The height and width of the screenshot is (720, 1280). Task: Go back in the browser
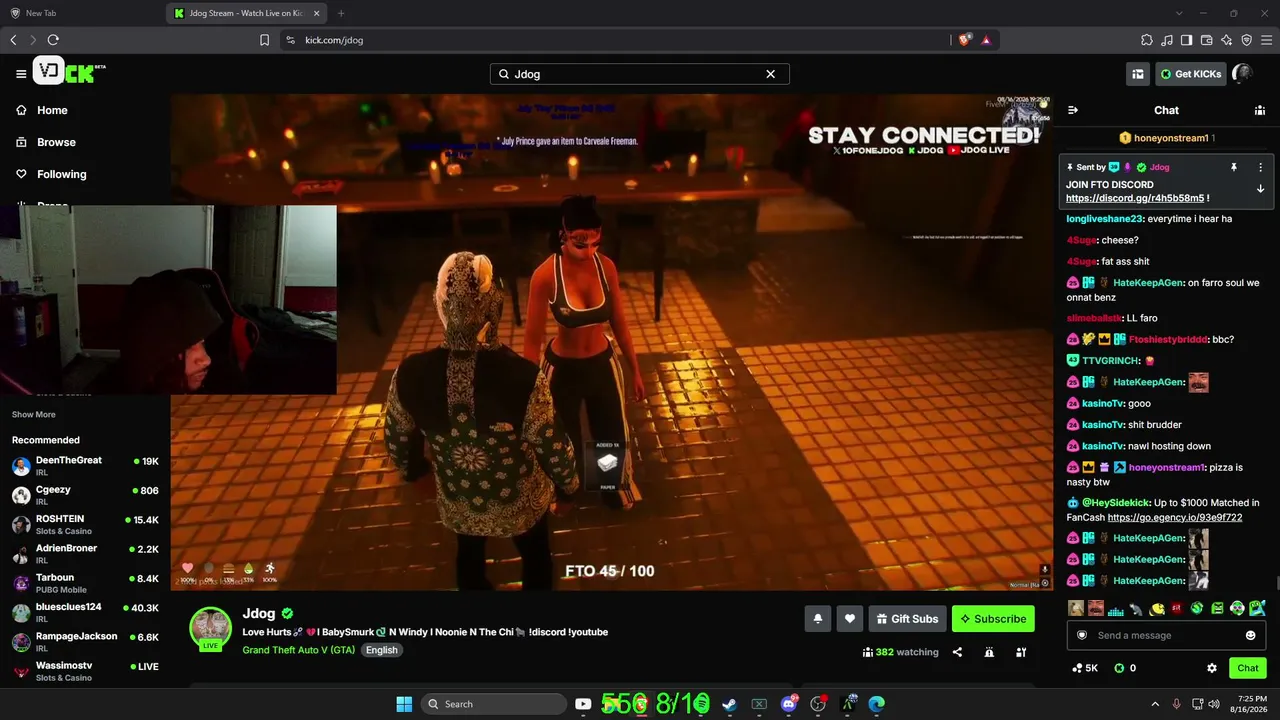[x=13, y=40]
